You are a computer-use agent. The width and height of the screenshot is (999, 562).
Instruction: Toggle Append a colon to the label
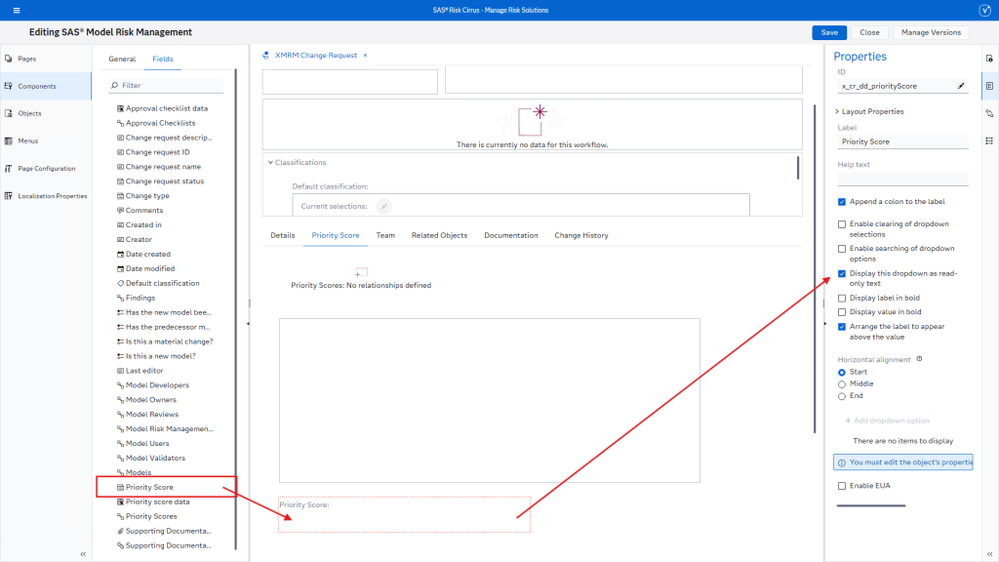(x=842, y=202)
